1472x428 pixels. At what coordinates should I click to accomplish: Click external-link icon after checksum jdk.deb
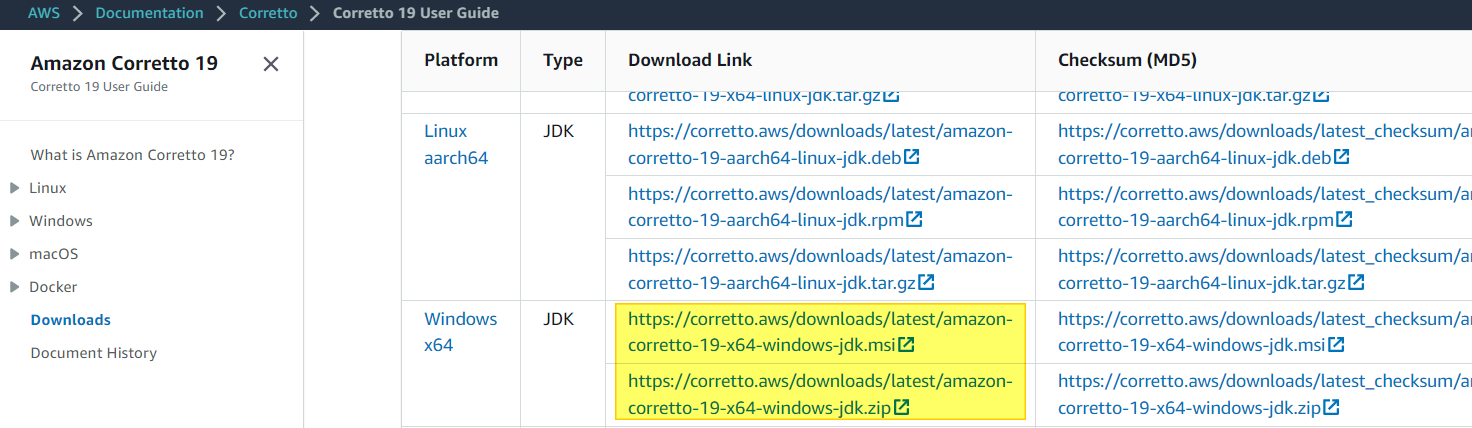pos(1342,157)
